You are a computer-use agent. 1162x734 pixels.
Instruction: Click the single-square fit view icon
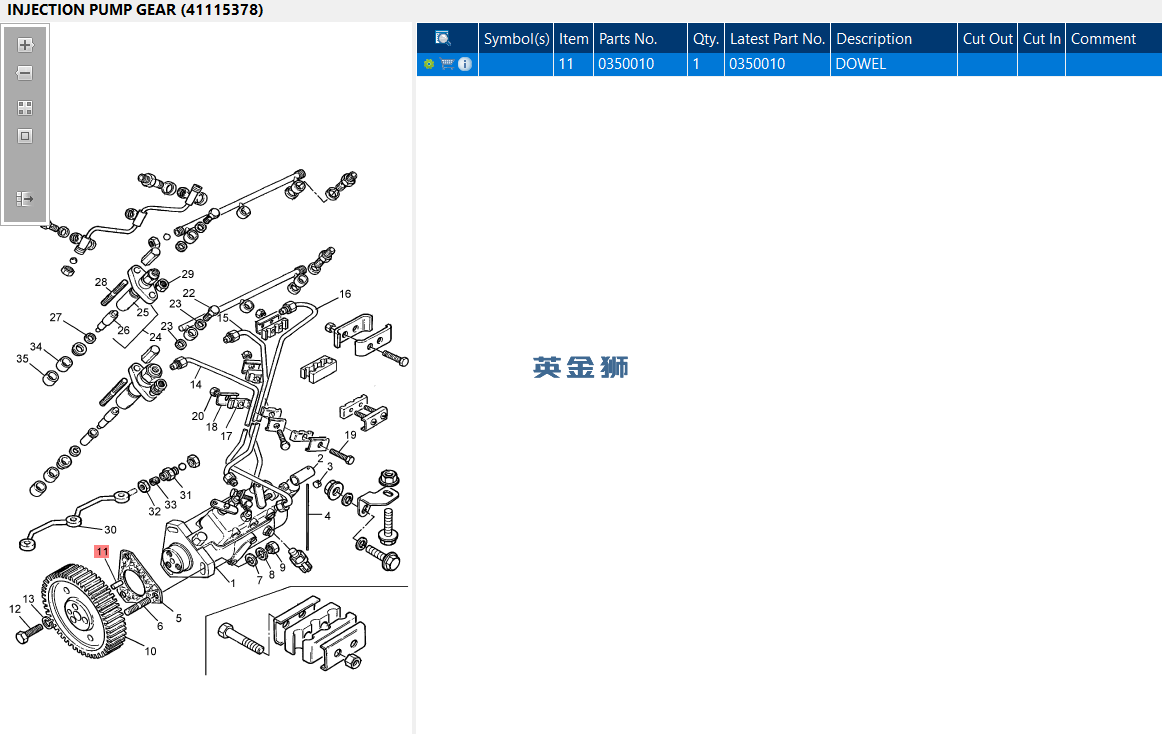click(x=25, y=136)
